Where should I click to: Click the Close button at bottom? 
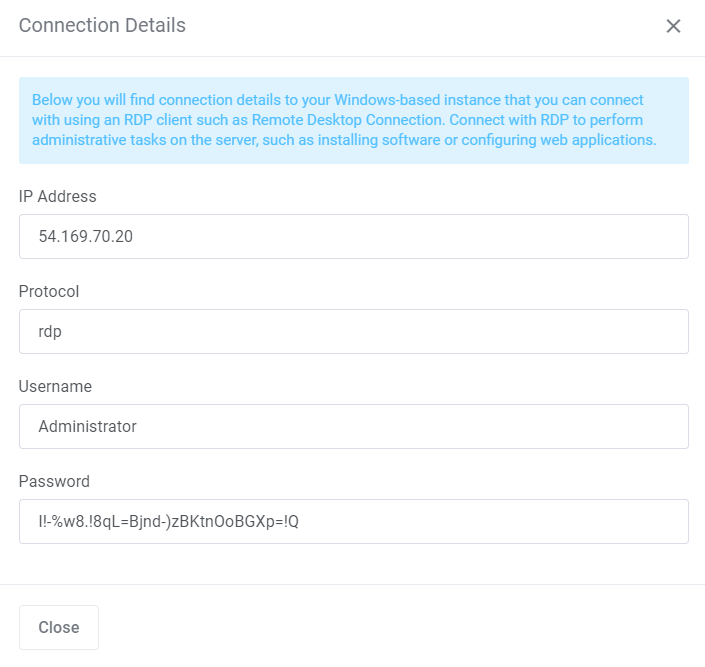(x=59, y=627)
